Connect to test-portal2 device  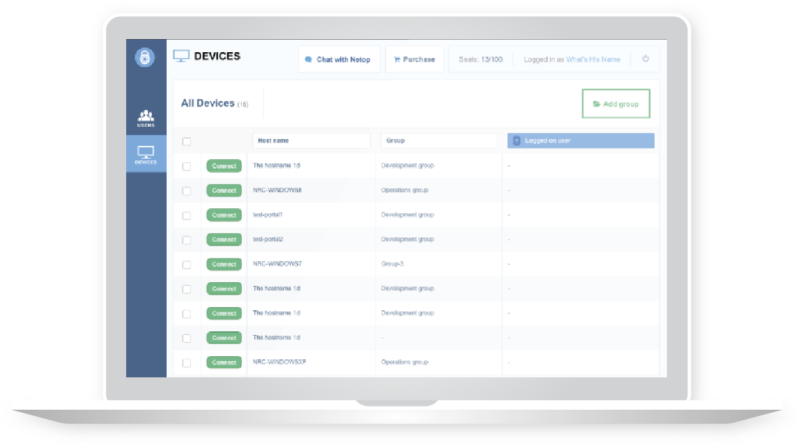click(224, 239)
